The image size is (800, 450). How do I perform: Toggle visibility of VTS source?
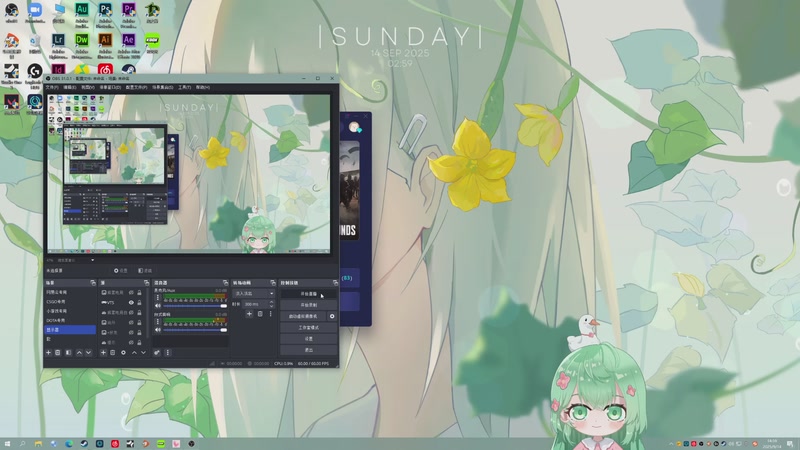coord(131,303)
